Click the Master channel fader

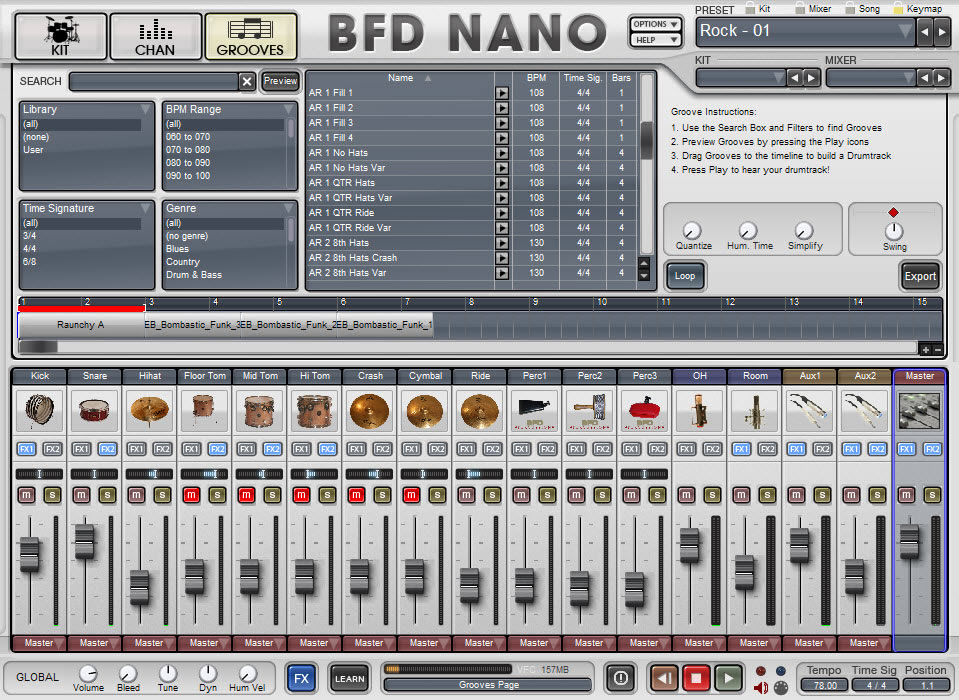click(909, 541)
